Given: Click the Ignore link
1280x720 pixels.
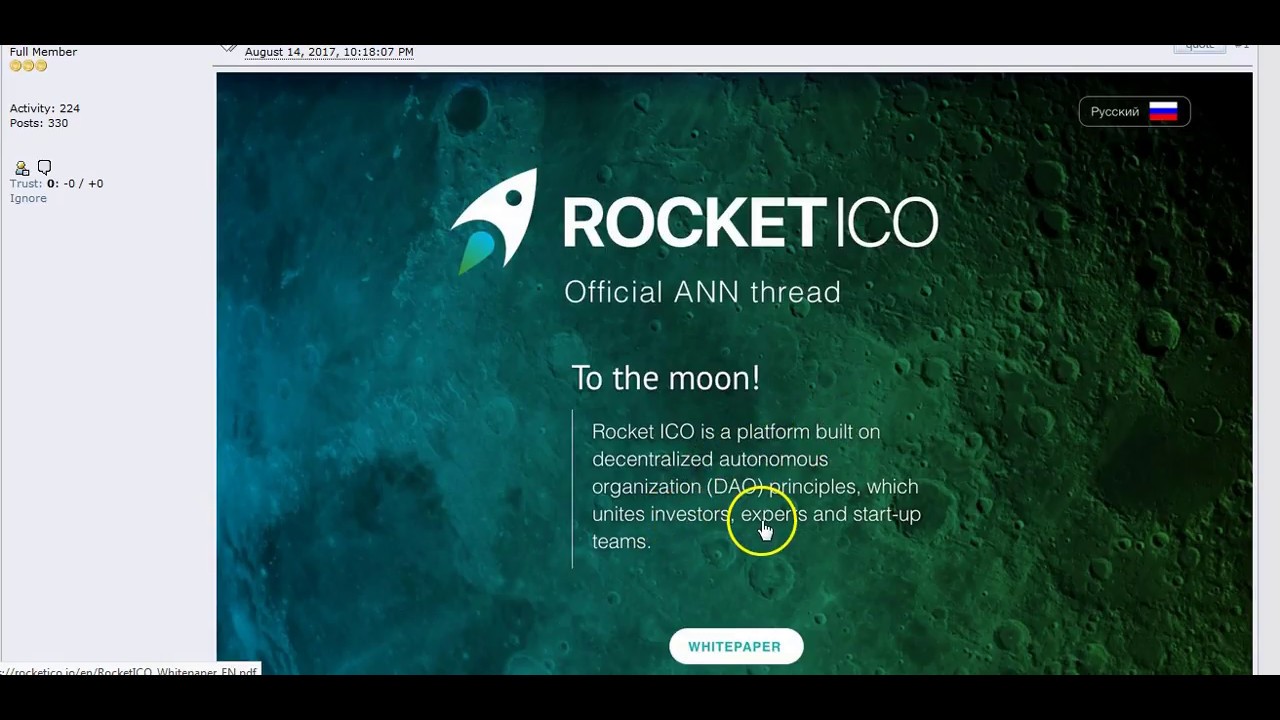Looking at the screenshot, I should point(28,199).
